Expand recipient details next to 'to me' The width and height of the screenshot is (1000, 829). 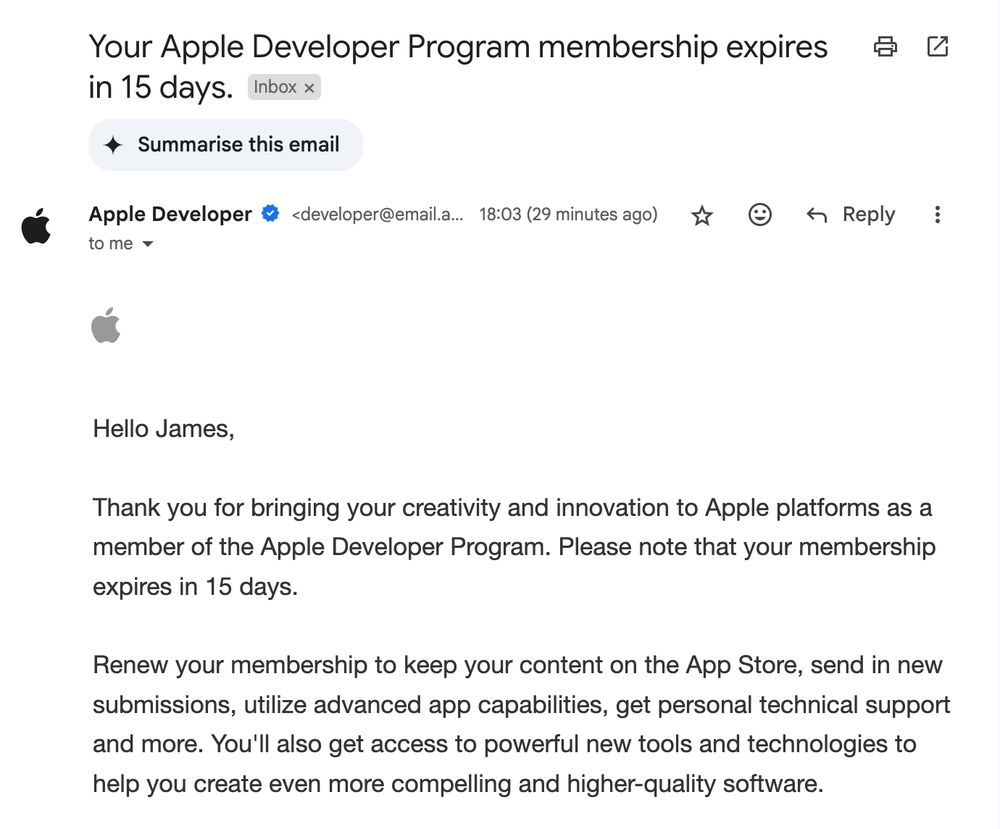tap(147, 244)
